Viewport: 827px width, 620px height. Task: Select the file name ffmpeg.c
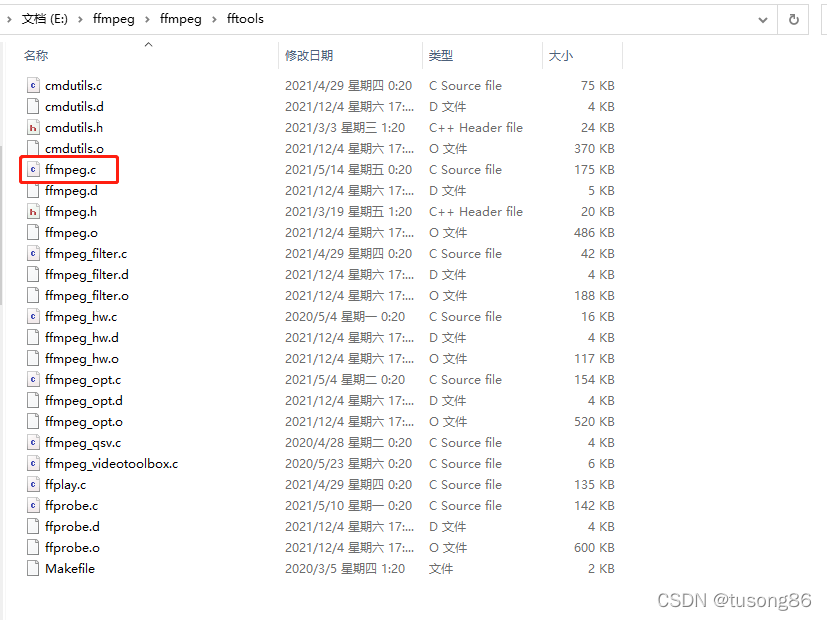[71, 170]
